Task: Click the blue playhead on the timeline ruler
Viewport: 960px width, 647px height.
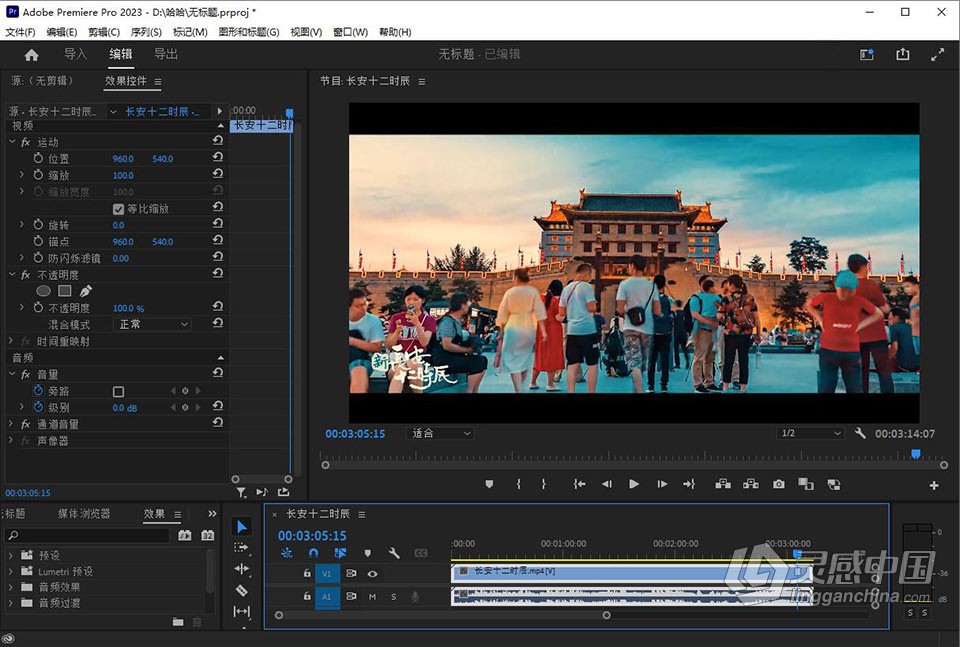Action: (x=797, y=551)
